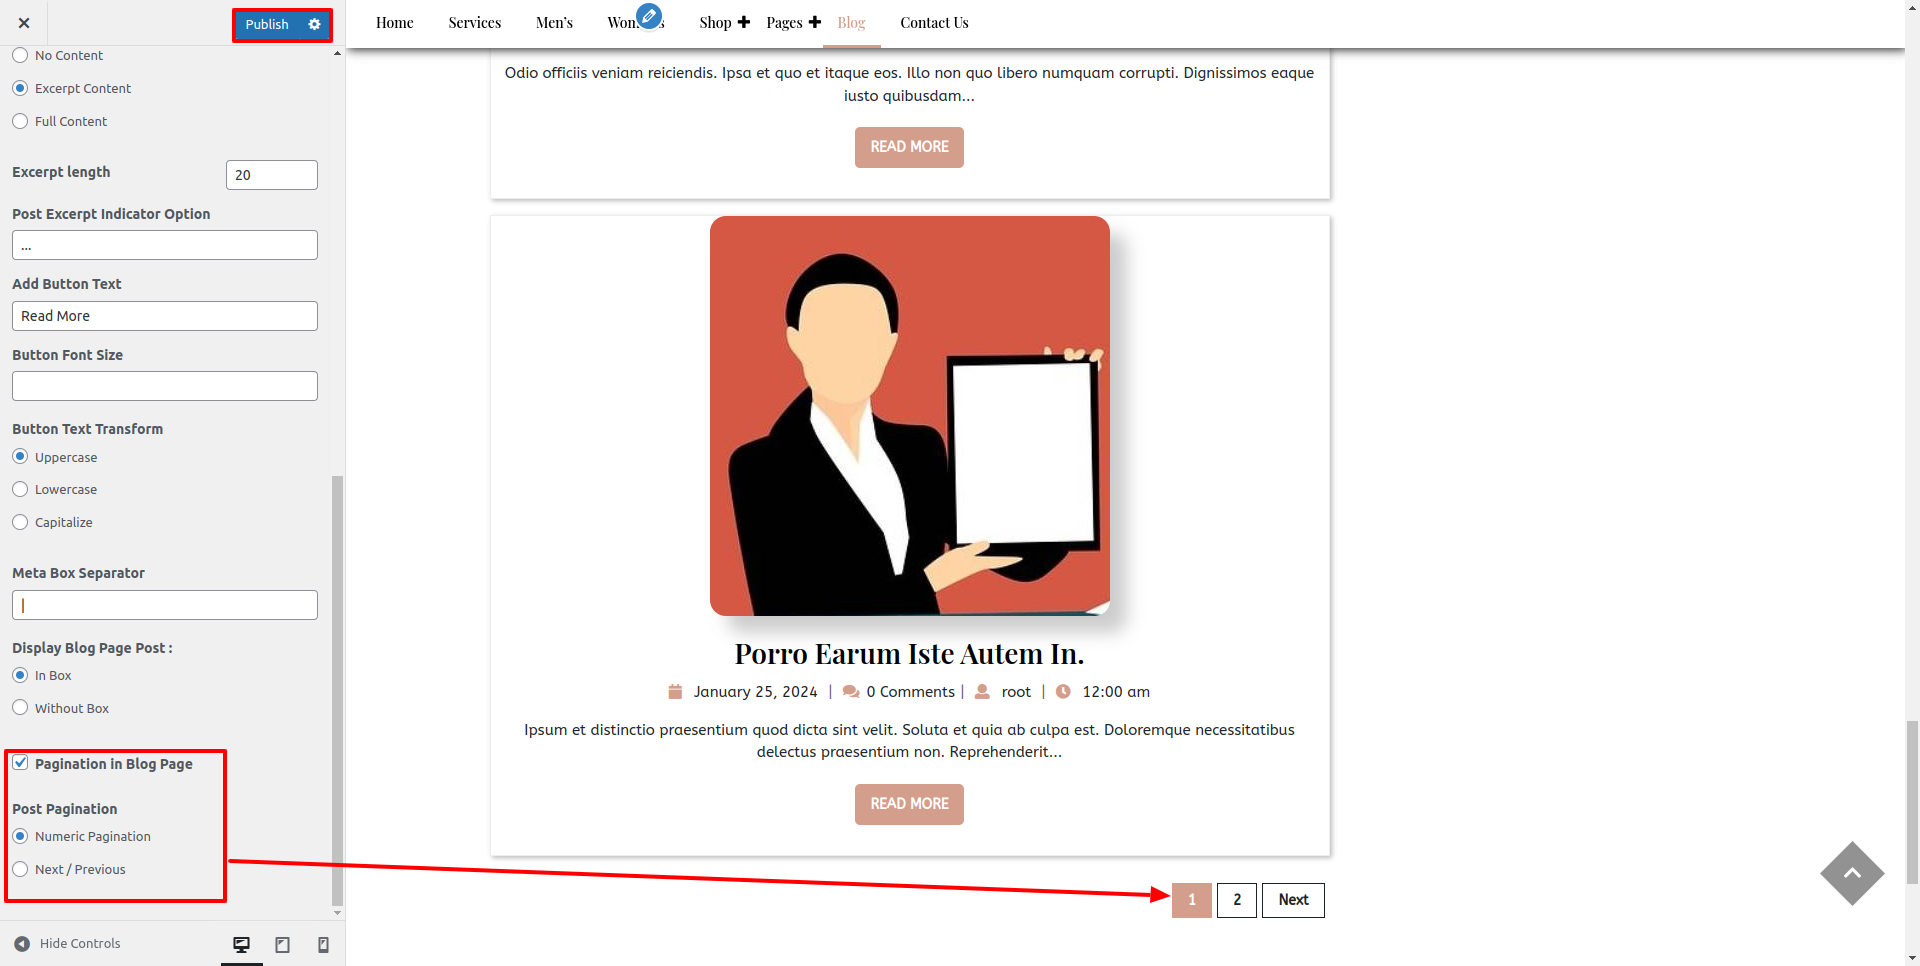Click the edit pencil shortcut on menu
The image size is (1920, 966).
(649, 16)
